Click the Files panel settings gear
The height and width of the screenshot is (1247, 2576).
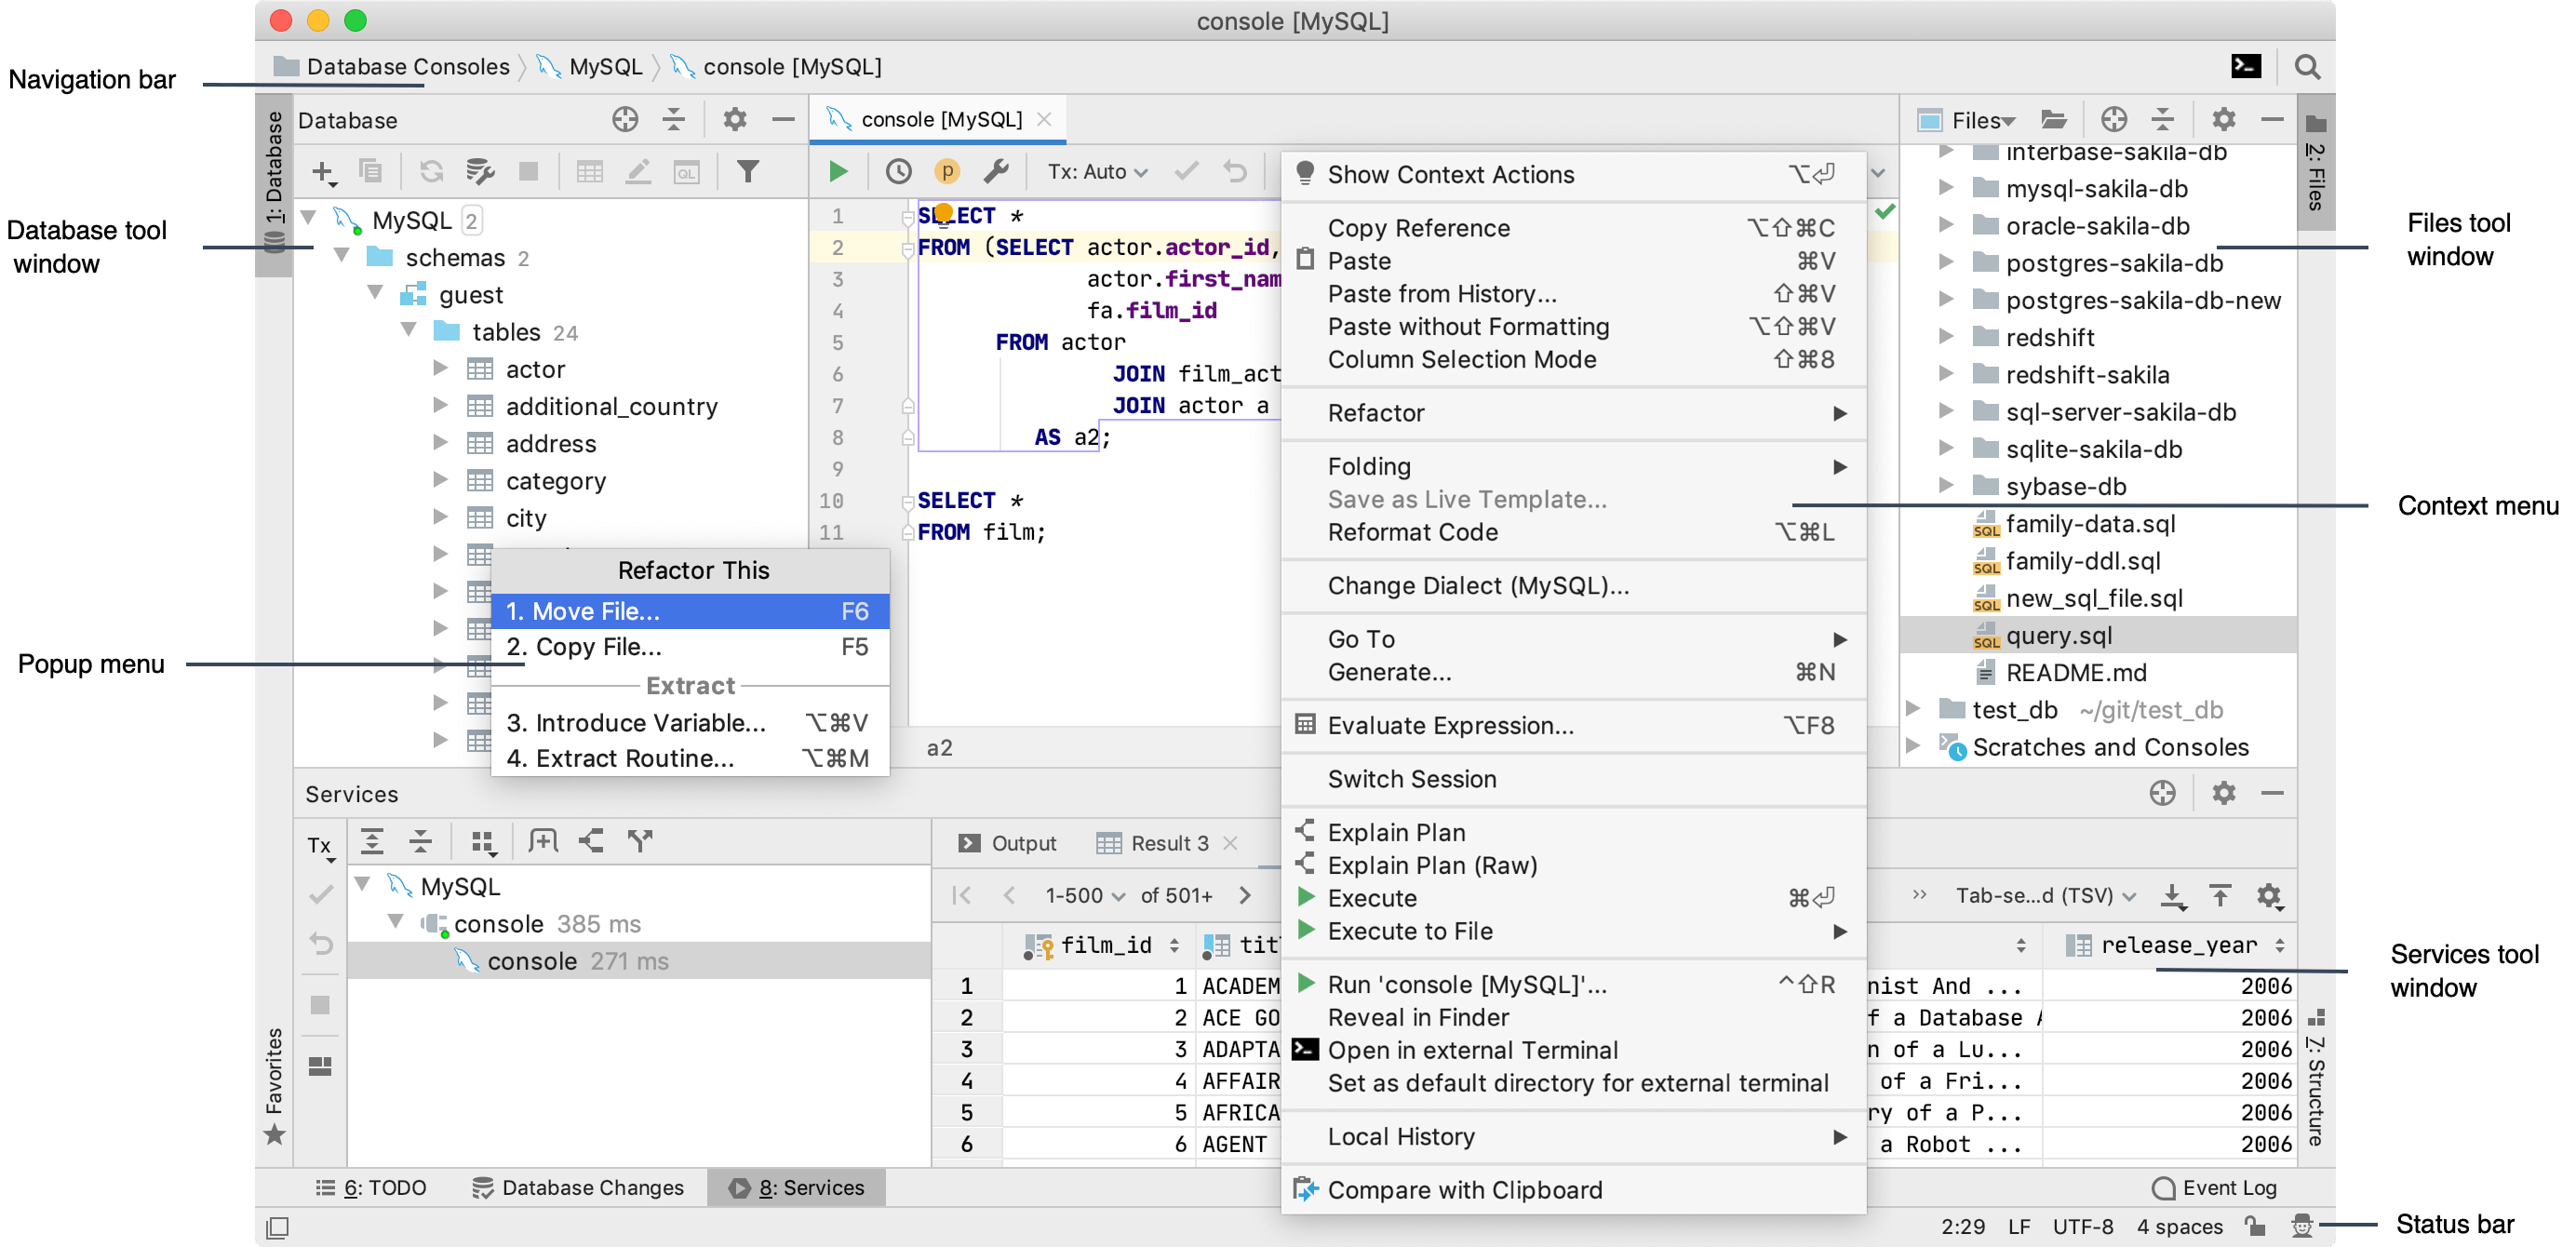pyautogui.click(x=2223, y=120)
